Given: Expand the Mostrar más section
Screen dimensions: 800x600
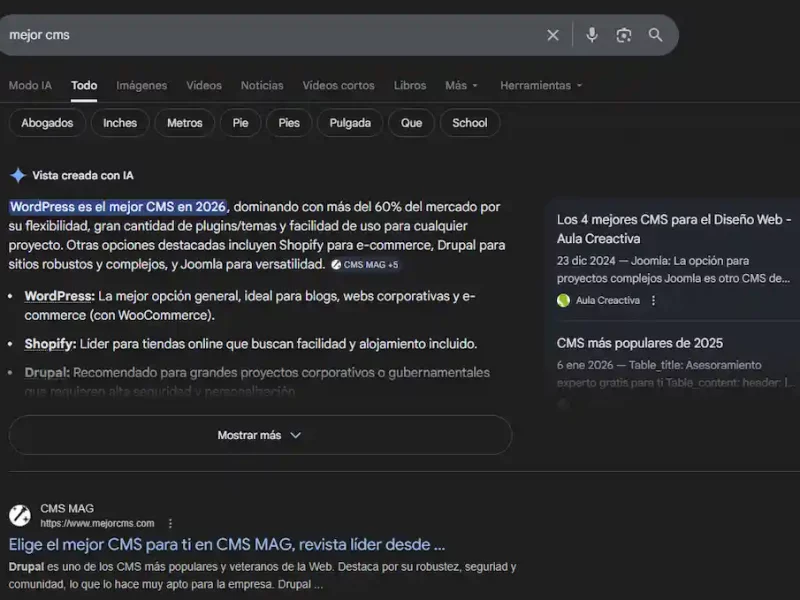Looking at the screenshot, I should [x=258, y=435].
